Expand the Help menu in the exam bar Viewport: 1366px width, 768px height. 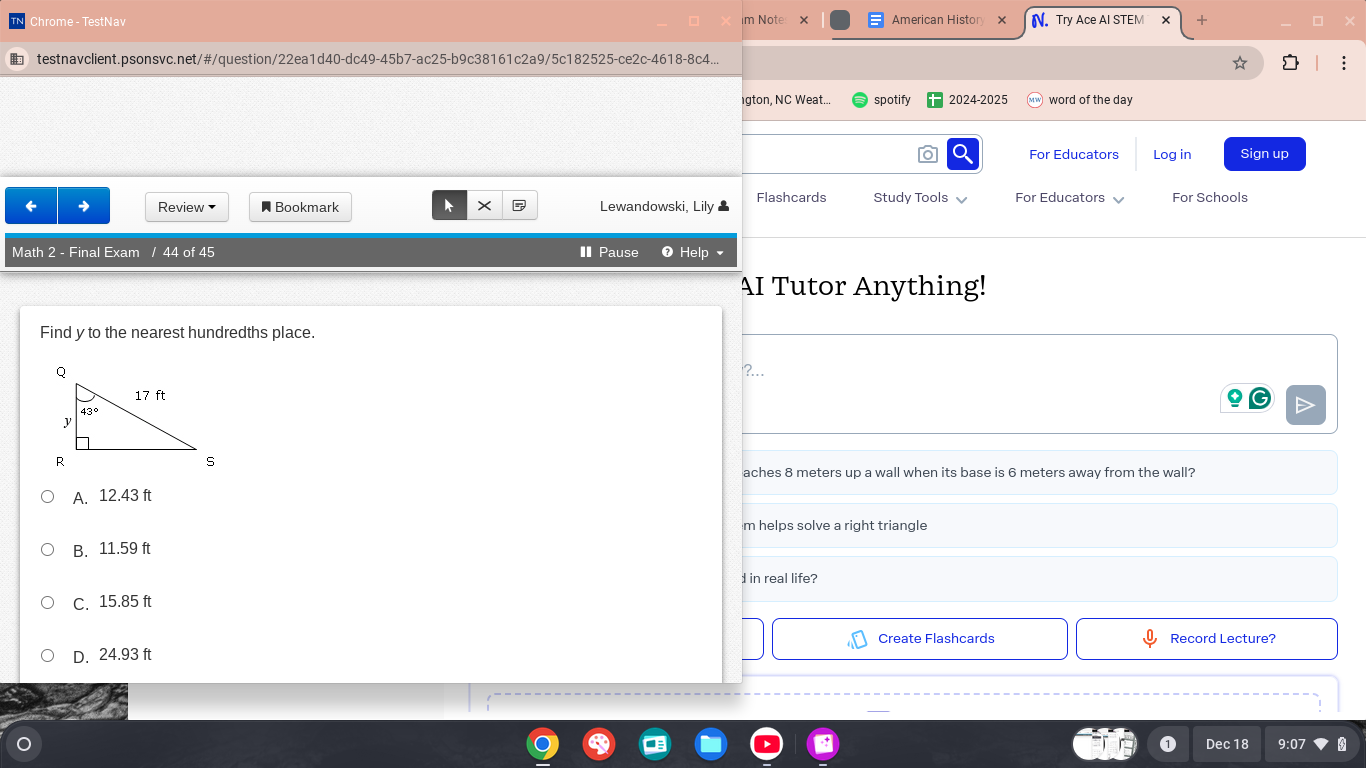point(692,252)
